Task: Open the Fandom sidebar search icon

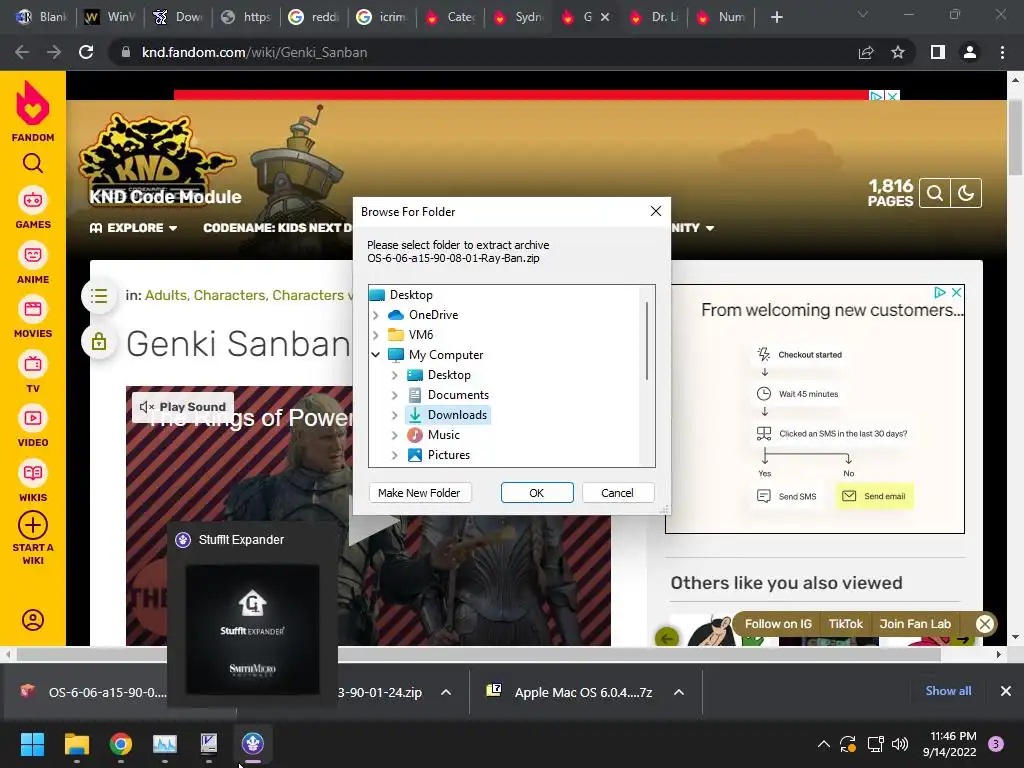Action: click(x=33, y=163)
